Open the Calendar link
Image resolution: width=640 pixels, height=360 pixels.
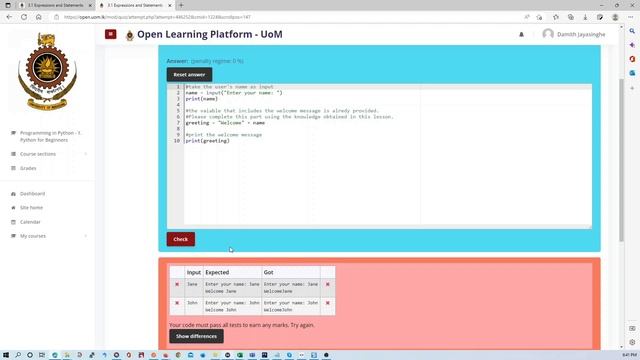click(30, 222)
